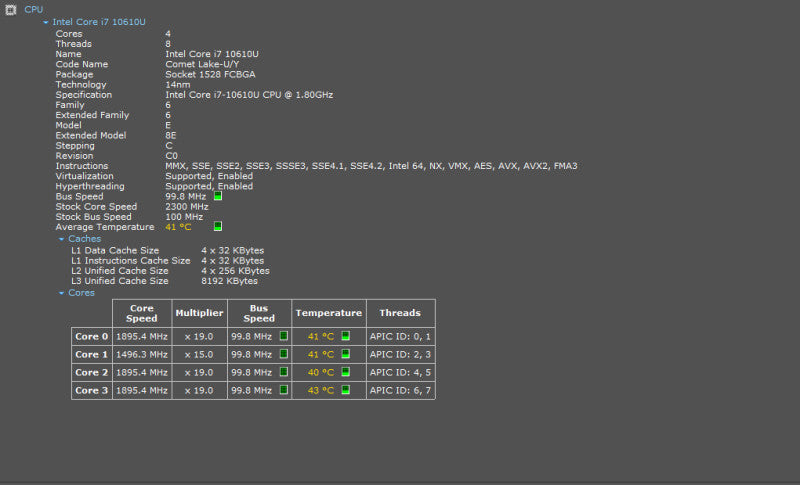The width and height of the screenshot is (800, 485).
Task: Click the APIC ID: 0, 1 cell
Action: 400,337
